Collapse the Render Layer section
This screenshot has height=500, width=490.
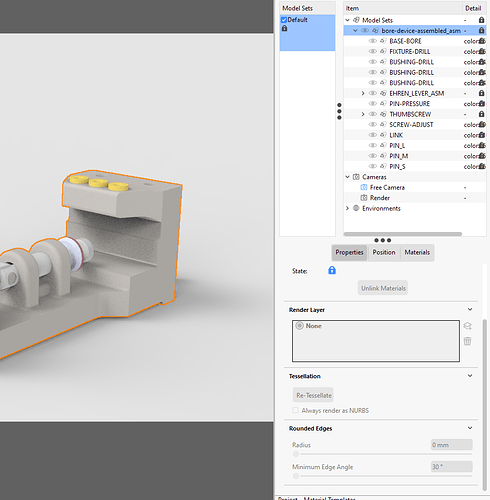click(470, 309)
